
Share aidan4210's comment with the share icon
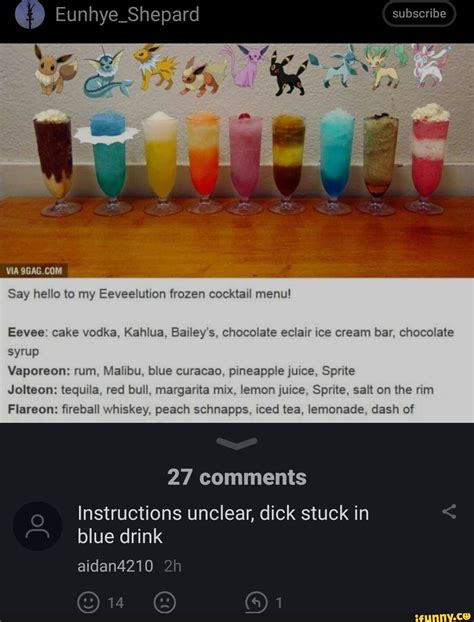(x=449, y=512)
